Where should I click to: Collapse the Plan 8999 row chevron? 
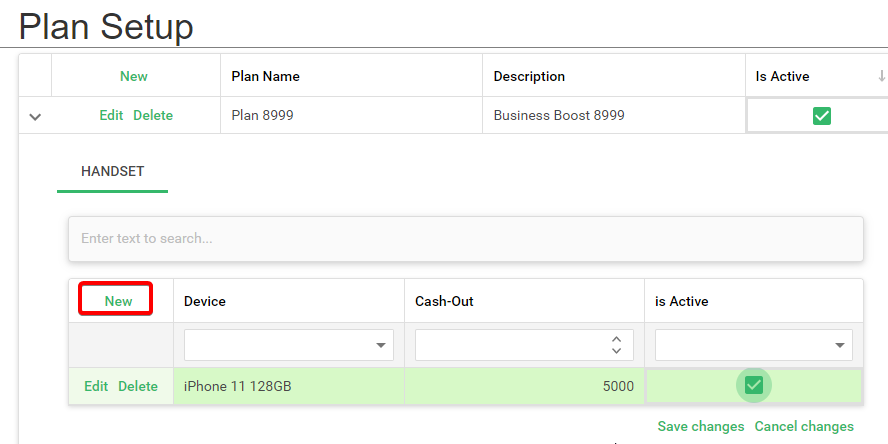(35, 117)
